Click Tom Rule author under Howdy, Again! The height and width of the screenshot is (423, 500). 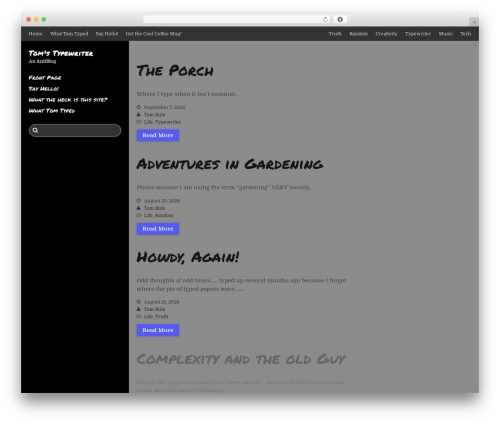click(x=154, y=309)
